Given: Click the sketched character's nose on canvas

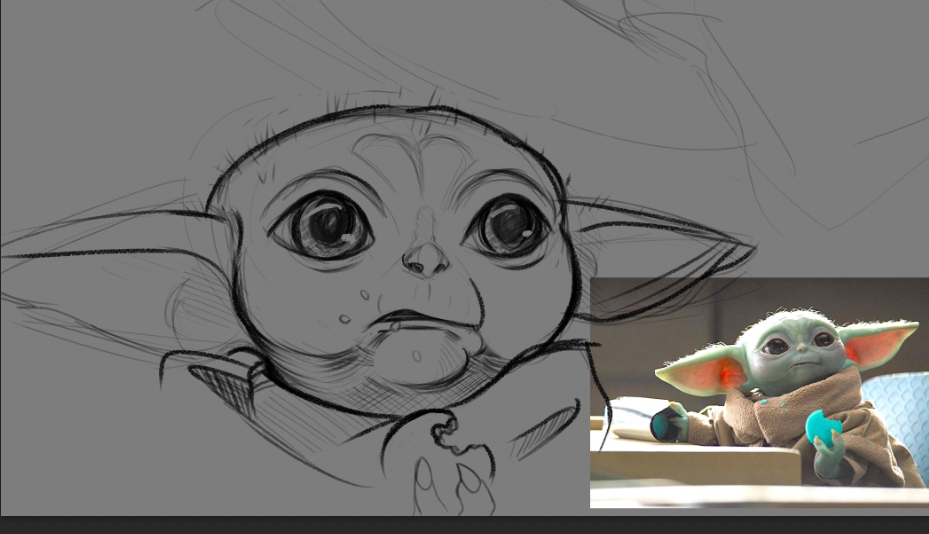Looking at the screenshot, I should click(x=426, y=259).
